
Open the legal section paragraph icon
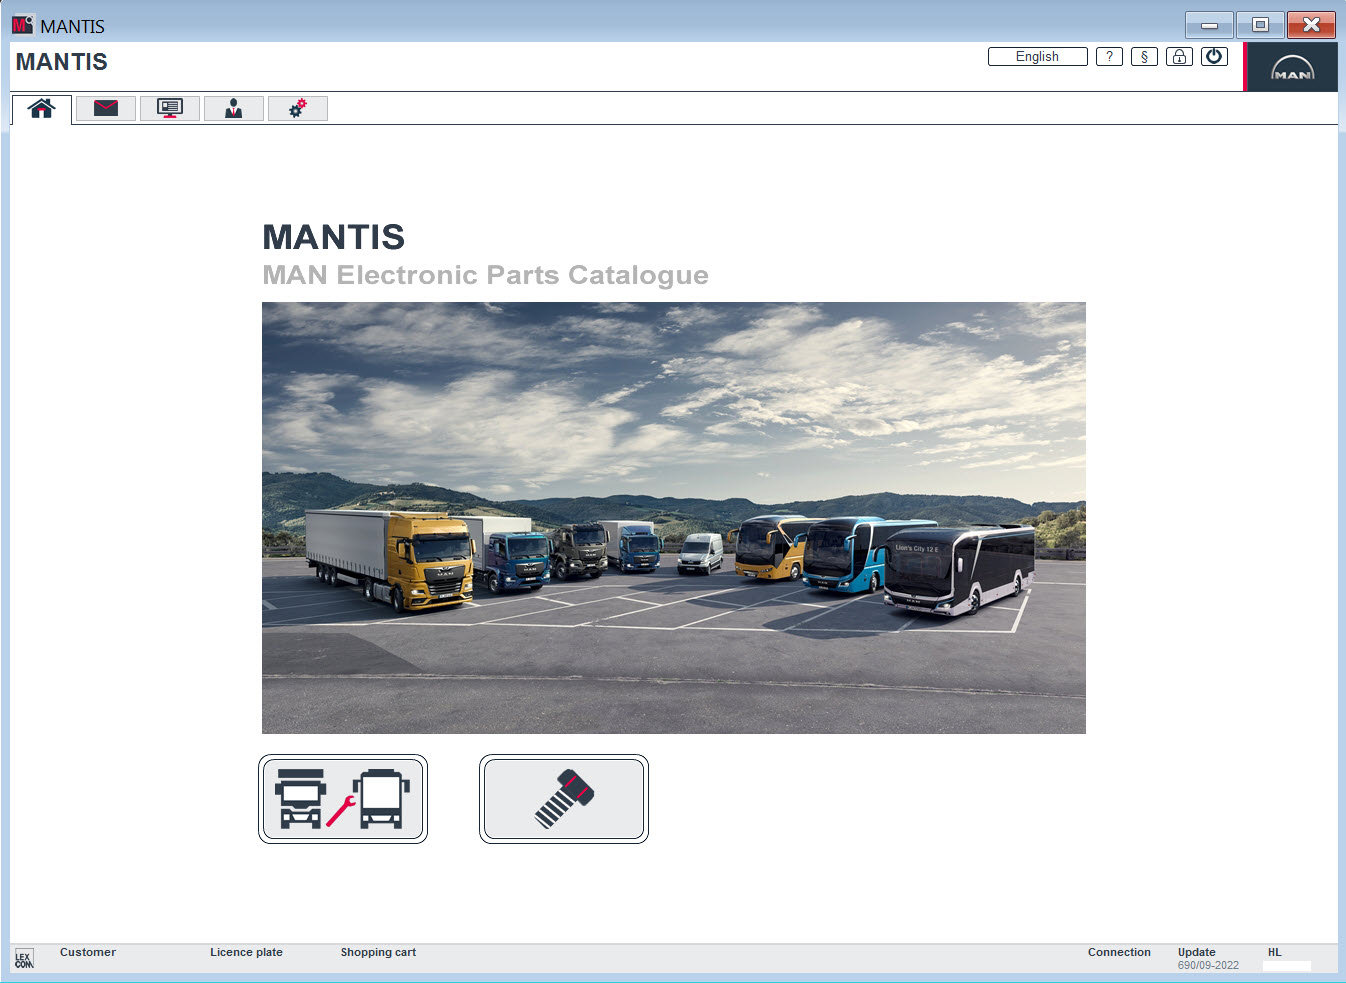pyautogui.click(x=1144, y=57)
